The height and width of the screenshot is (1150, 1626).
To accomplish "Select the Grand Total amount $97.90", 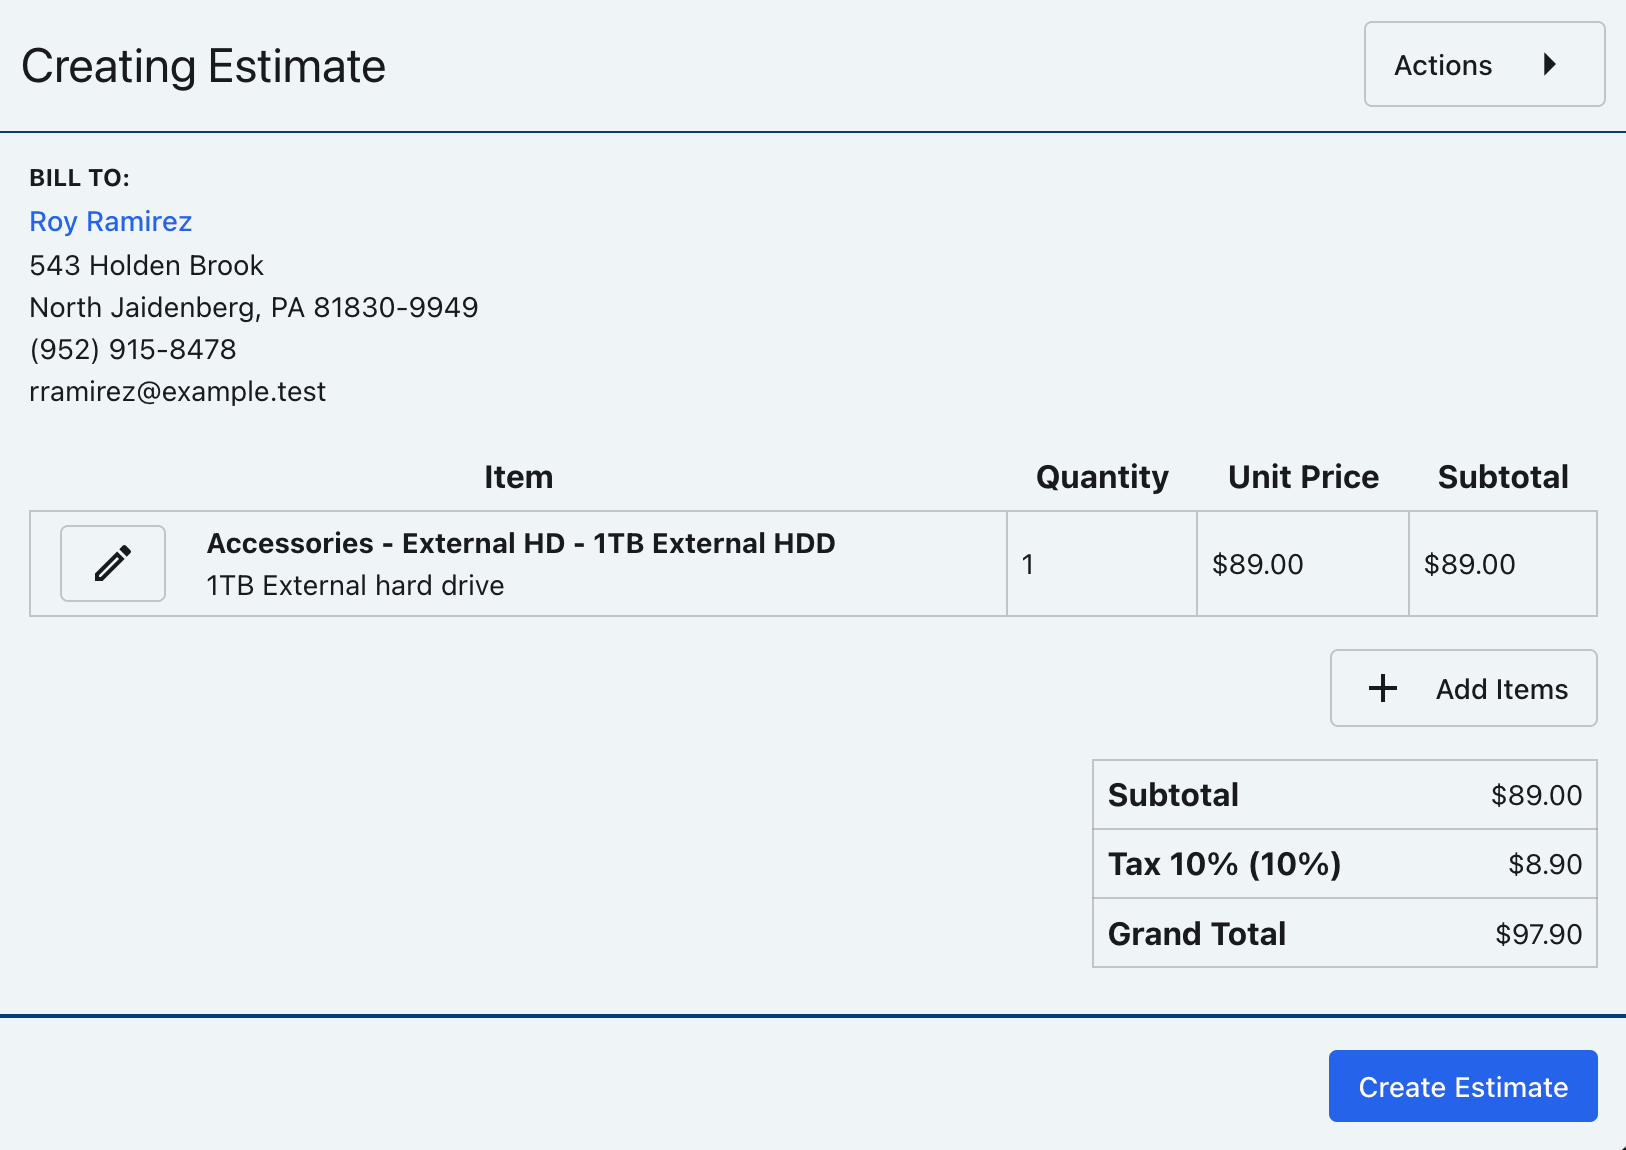I will click(1538, 934).
